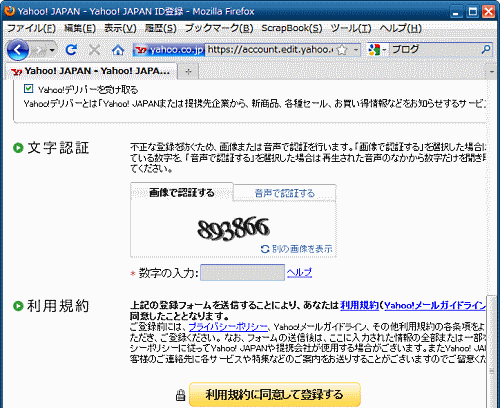Click the stop loading X icon
500x408 pixels.
94,50
